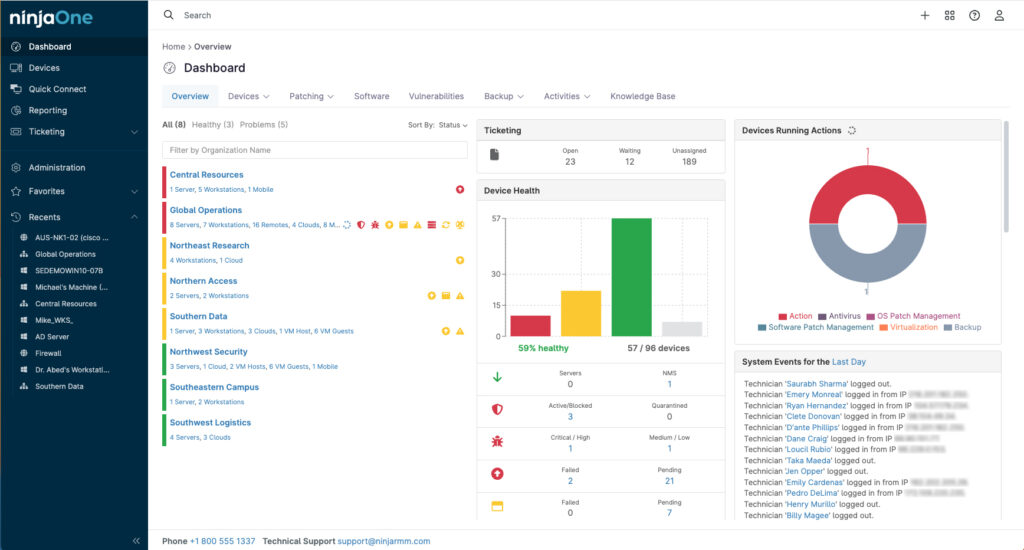Click the Reporting sidebar icon
The height and width of the screenshot is (550, 1024).
(x=16, y=110)
